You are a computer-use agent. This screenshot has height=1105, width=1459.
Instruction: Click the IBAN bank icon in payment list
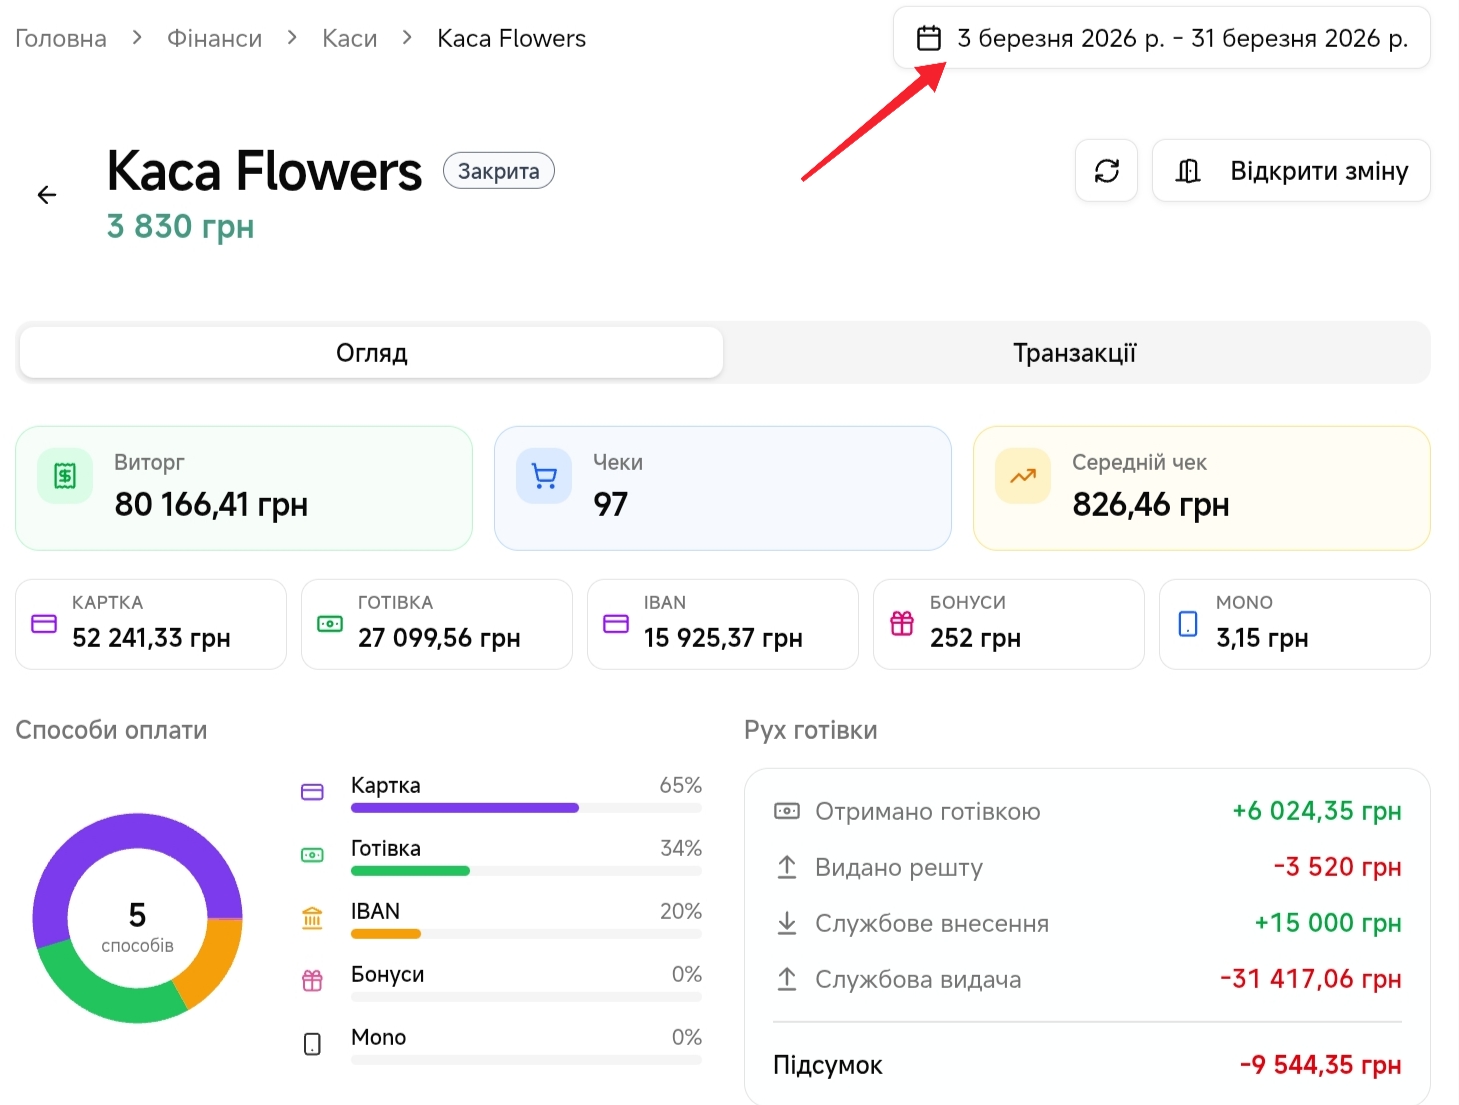click(x=312, y=917)
